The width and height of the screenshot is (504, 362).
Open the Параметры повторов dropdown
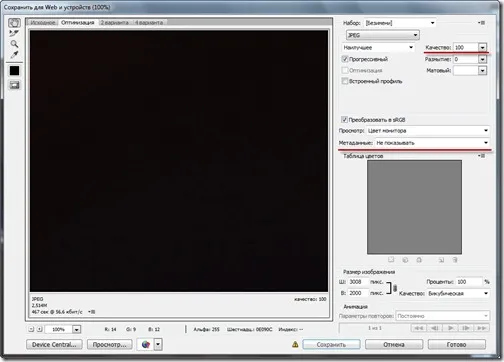coord(442,316)
